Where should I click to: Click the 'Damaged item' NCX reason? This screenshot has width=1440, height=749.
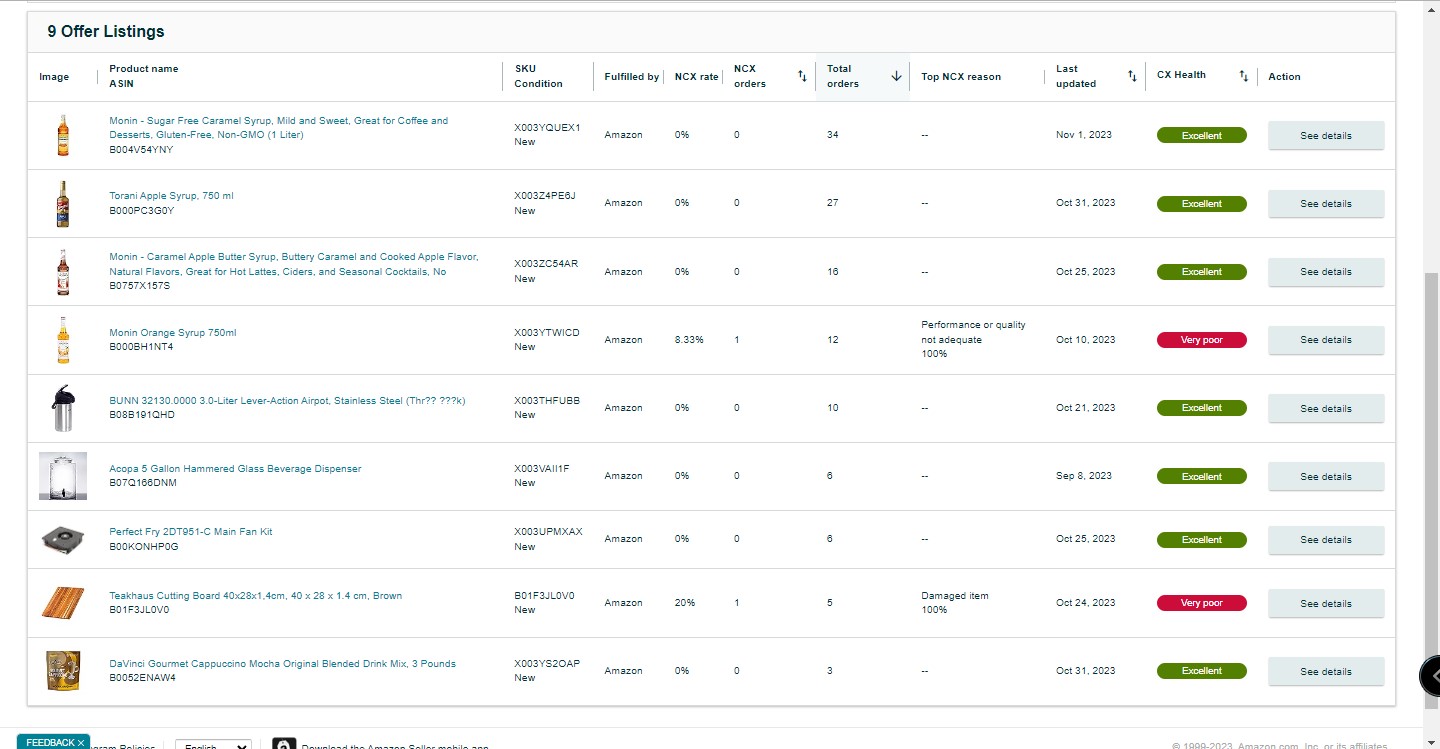955,596
